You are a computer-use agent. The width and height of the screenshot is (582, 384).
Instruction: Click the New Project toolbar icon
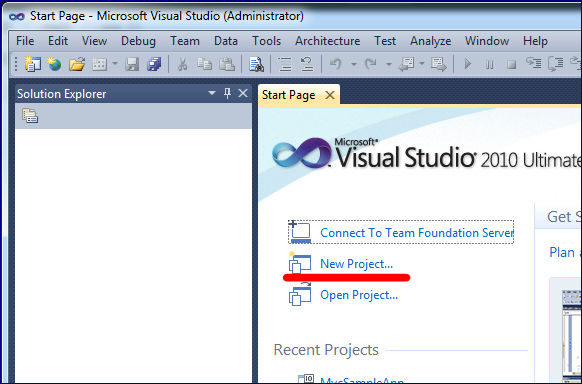point(33,64)
